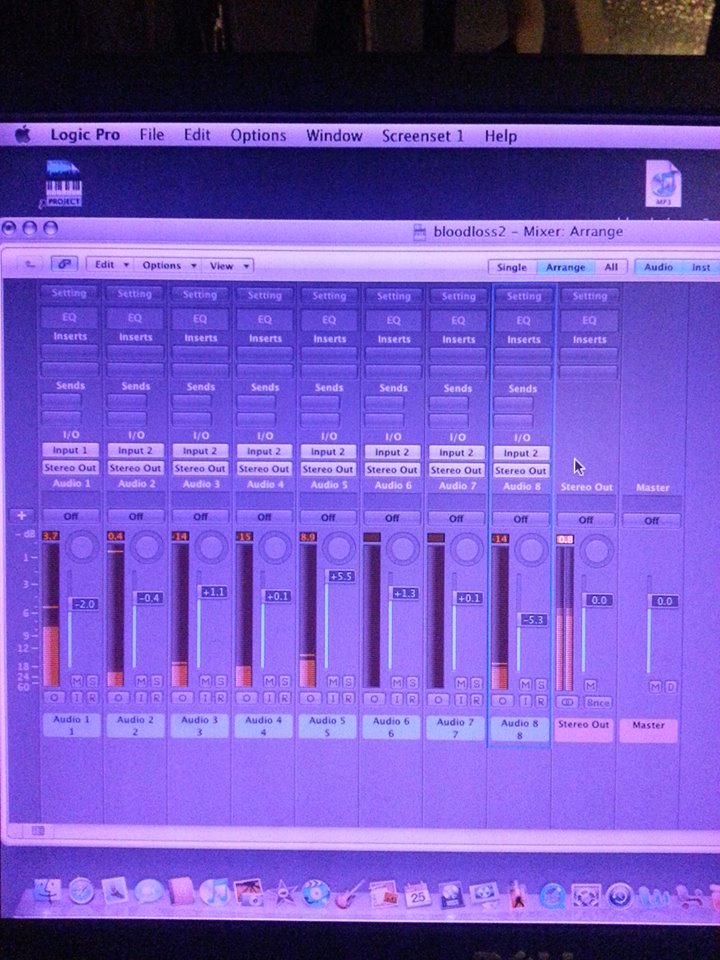This screenshot has width=720, height=960.
Task: Open iCal calendar icon in Dock
Action: click(418, 896)
